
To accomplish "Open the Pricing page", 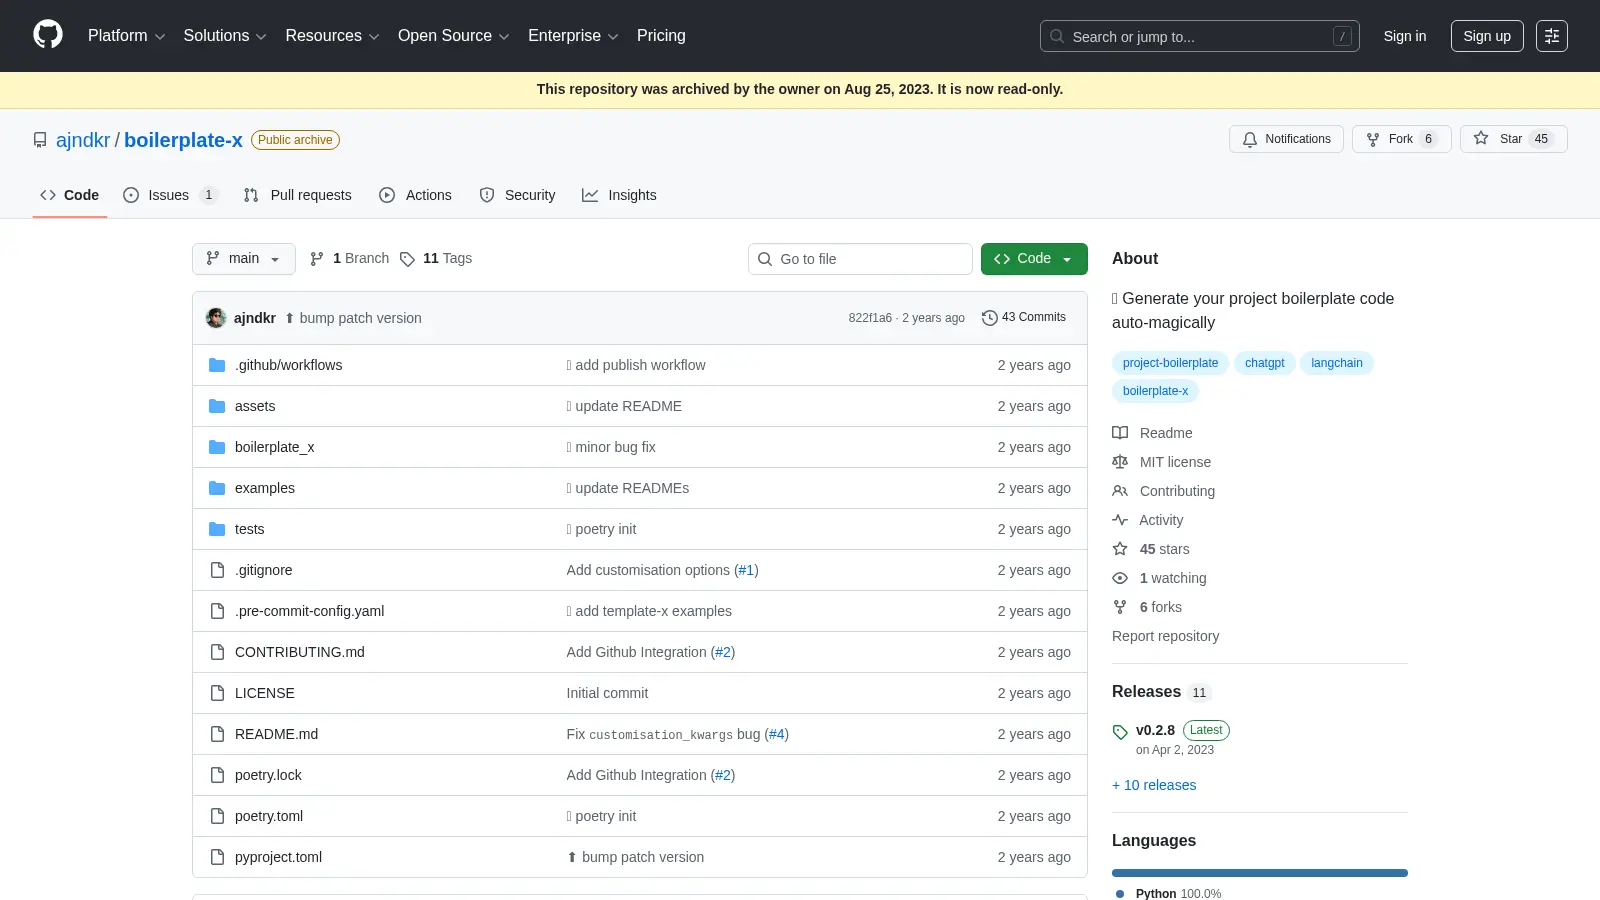I will coord(661,36).
